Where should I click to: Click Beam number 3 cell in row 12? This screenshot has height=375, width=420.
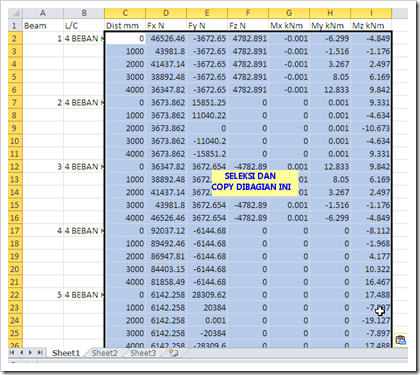click(43, 166)
